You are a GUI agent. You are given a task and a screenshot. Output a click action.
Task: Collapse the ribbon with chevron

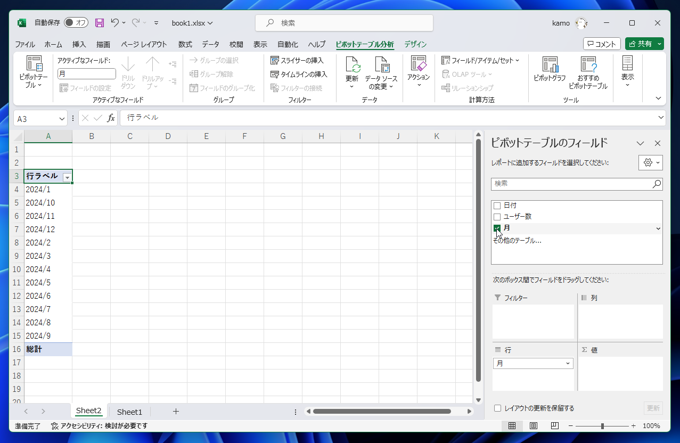(658, 98)
